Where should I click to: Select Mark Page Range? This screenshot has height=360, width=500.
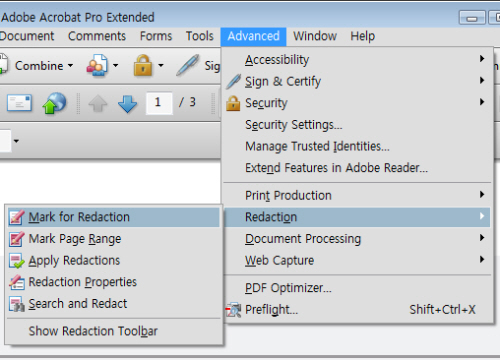tap(113, 239)
